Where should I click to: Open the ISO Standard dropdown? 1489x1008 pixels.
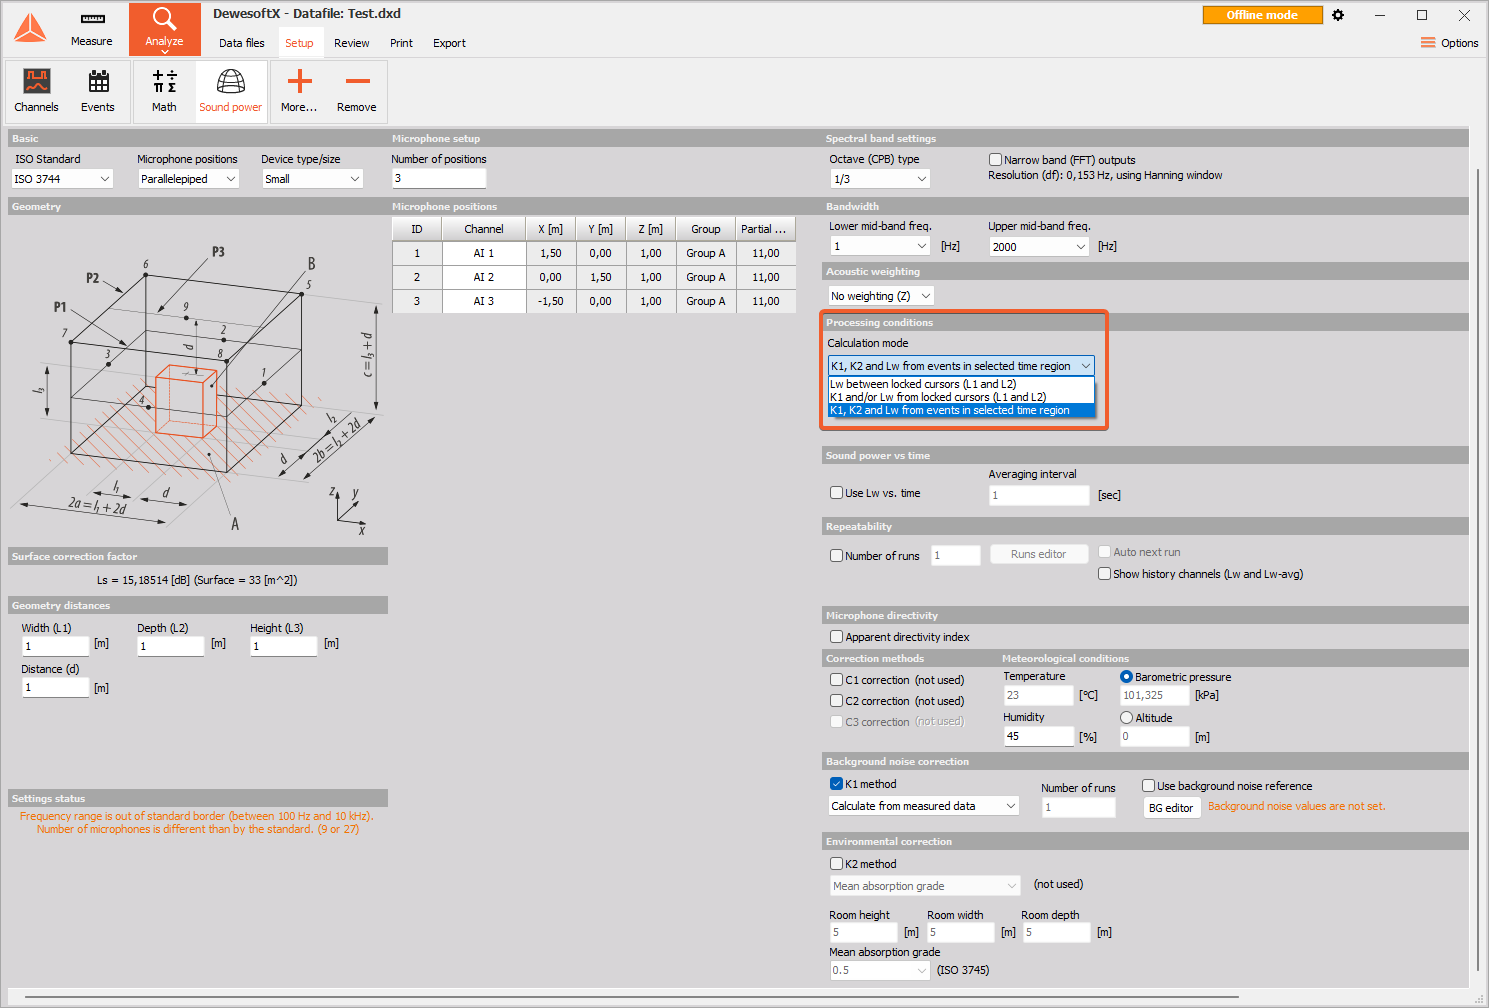62,179
